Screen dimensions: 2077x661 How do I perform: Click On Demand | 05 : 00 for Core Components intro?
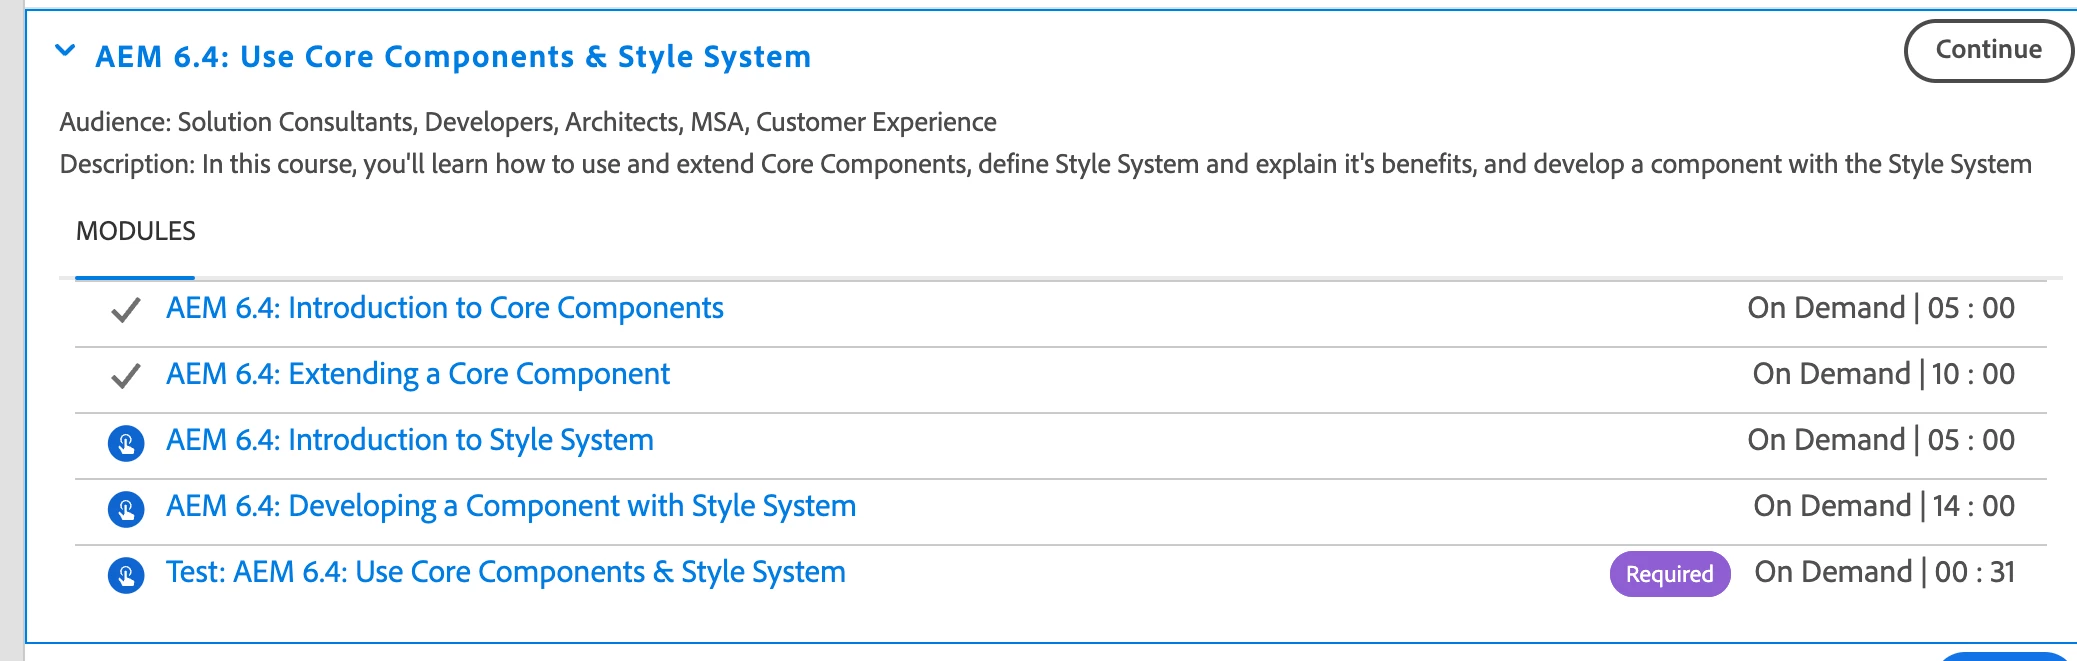click(1881, 308)
